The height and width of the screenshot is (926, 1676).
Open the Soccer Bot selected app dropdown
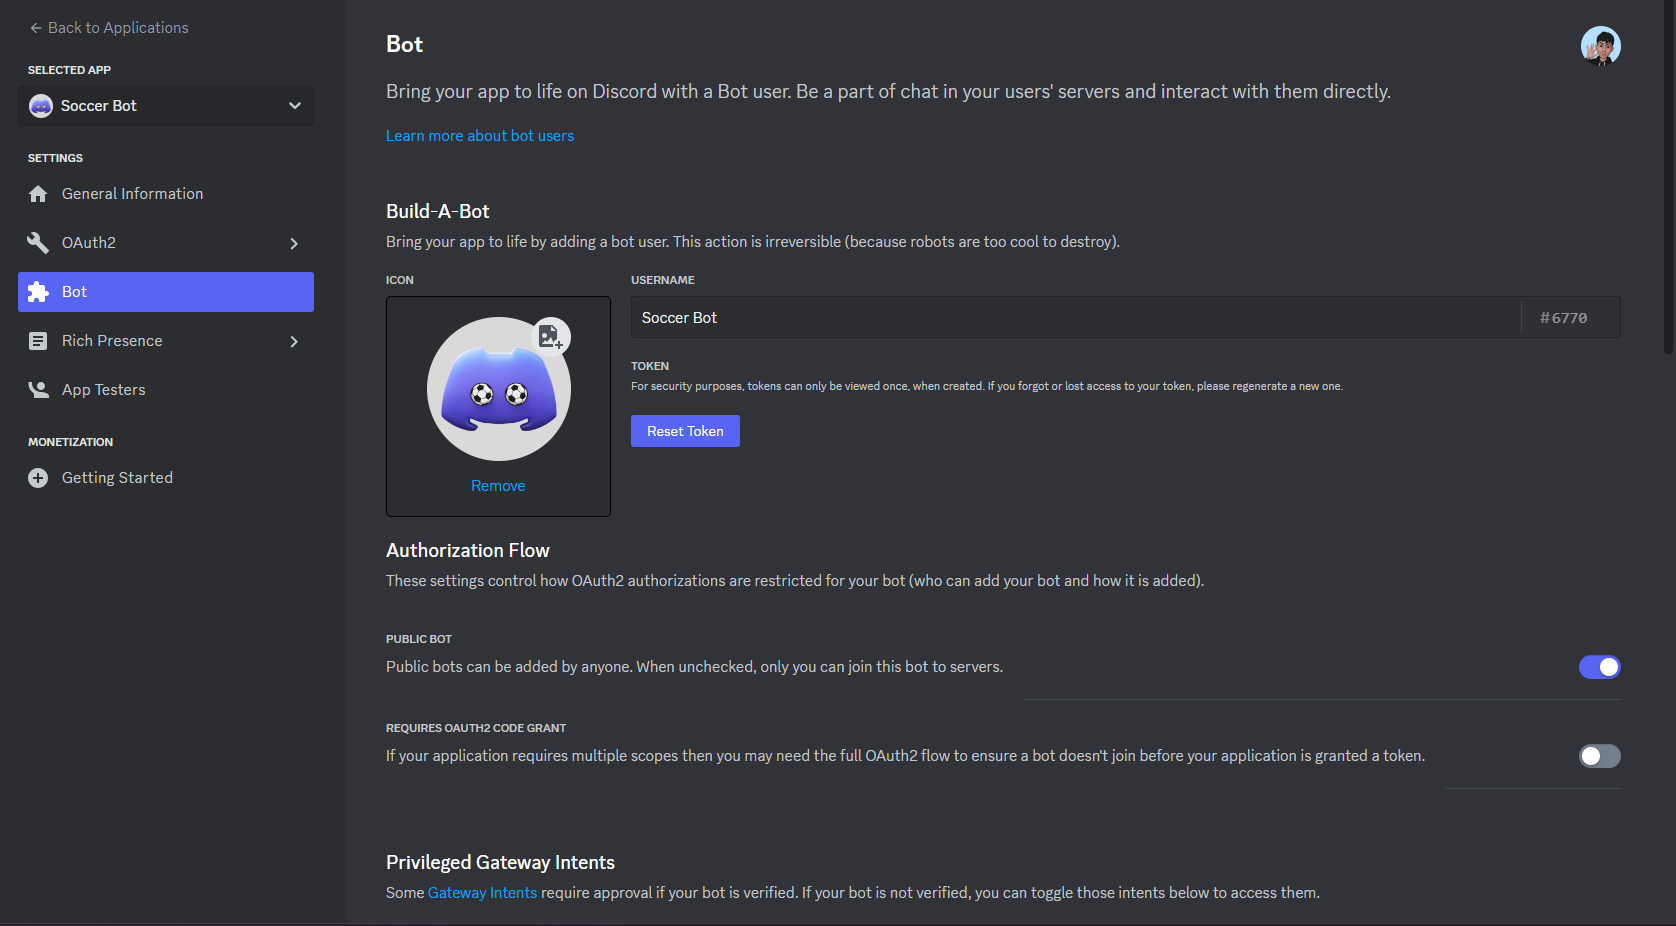[x=166, y=106]
